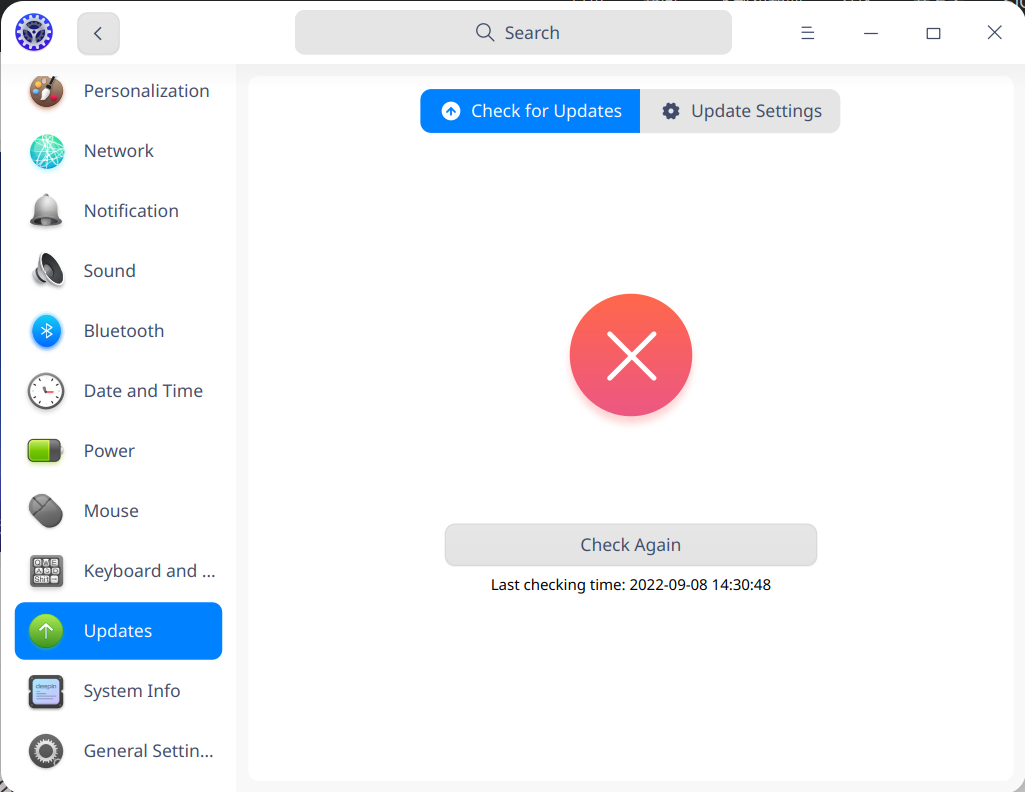
Task: Open the Bluetooth settings icon
Action: [x=45, y=330]
